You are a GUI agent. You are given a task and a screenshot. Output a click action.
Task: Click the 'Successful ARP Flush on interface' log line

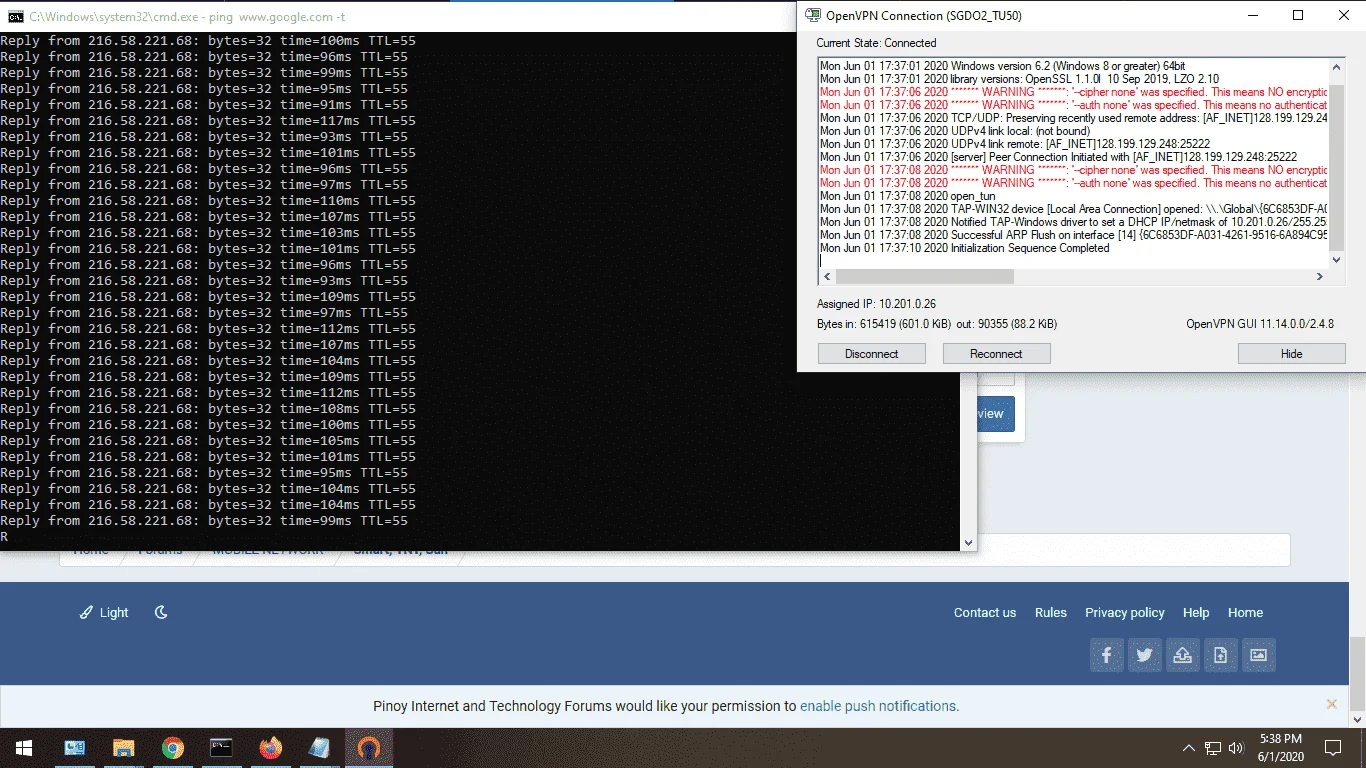pyautogui.click(x=1074, y=235)
